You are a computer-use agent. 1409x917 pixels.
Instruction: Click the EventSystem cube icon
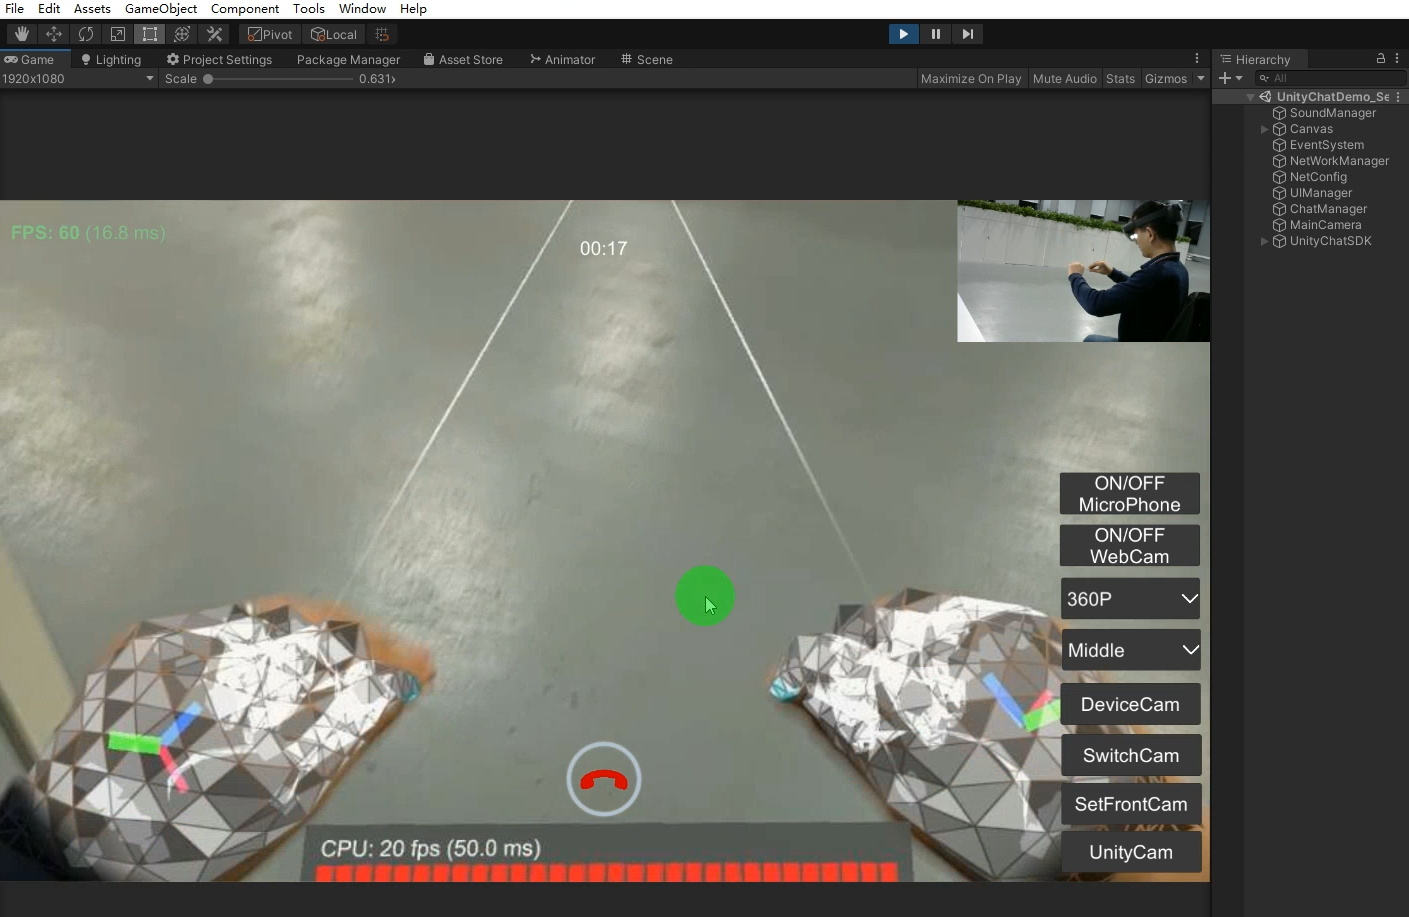pyautogui.click(x=1279, y=145)
